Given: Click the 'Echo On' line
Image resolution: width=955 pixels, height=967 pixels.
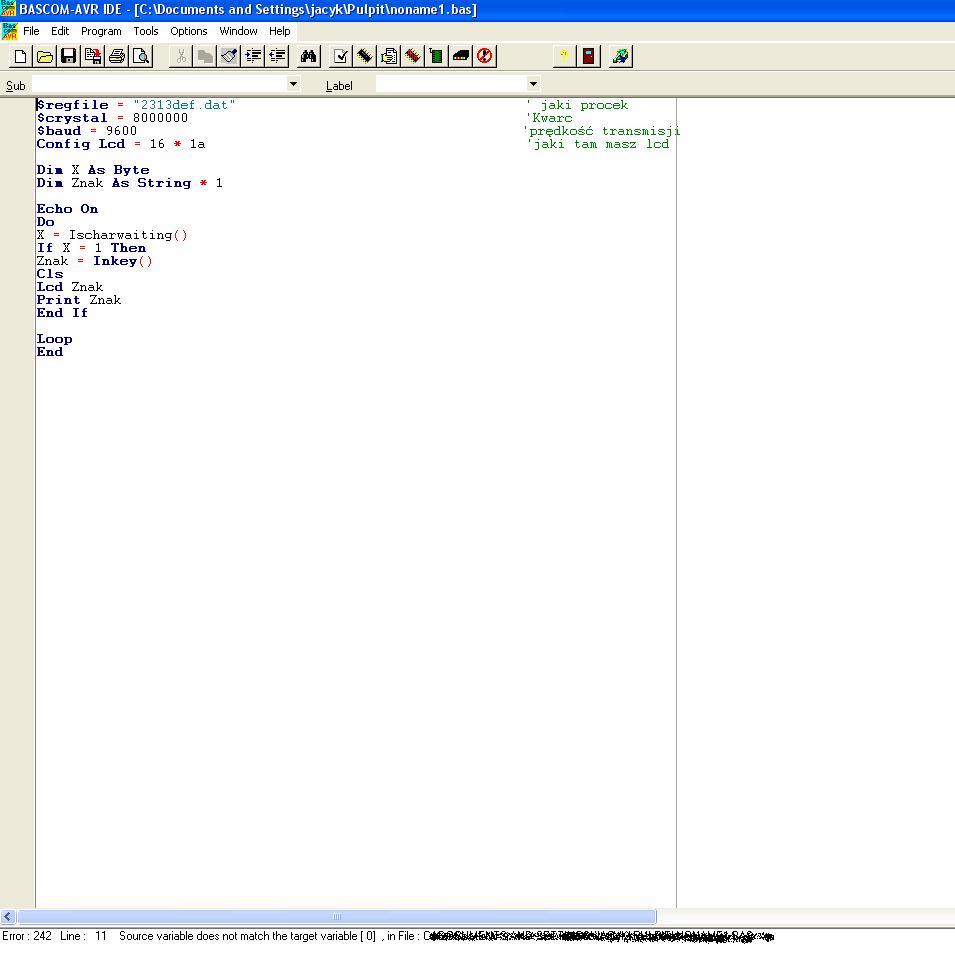Looking at the screenshot, I should click(x=67, y=208).
